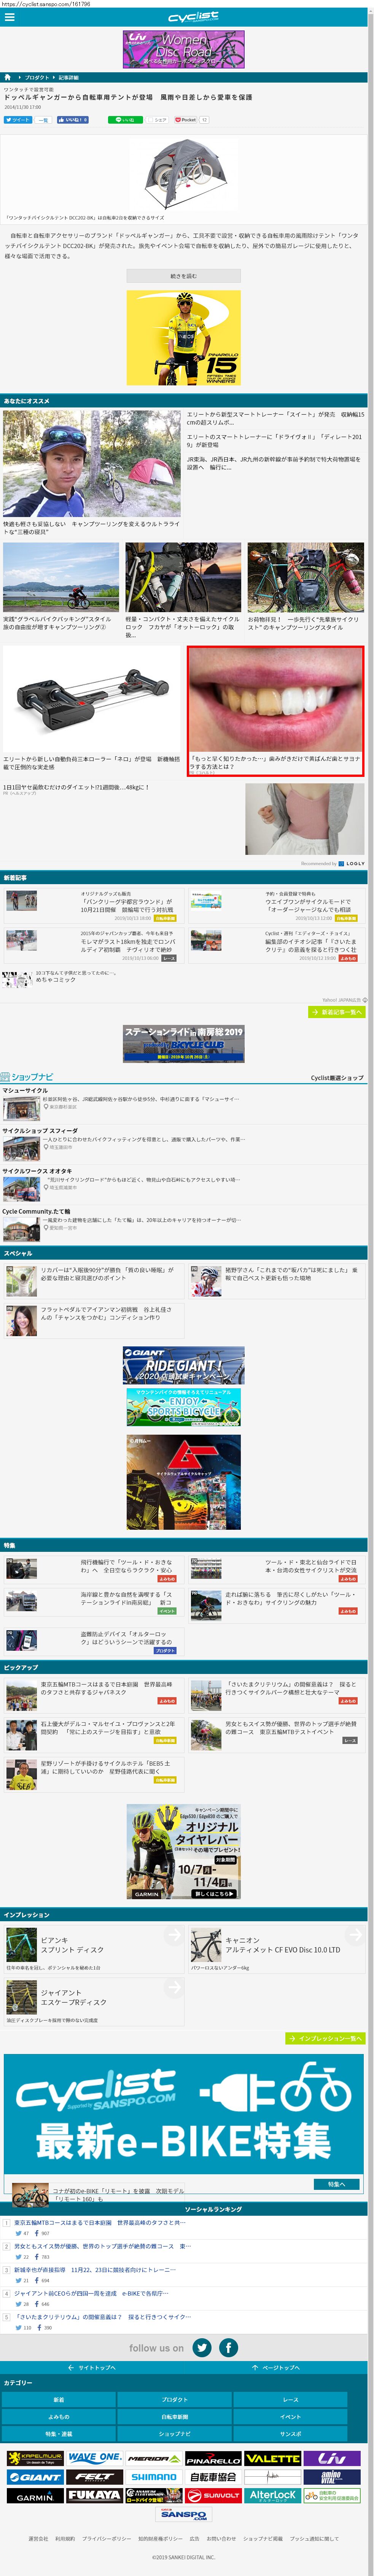This screenshot has height=2576, width=374.
Task: Open the smart trainer スイート article link
Action: 276,418
